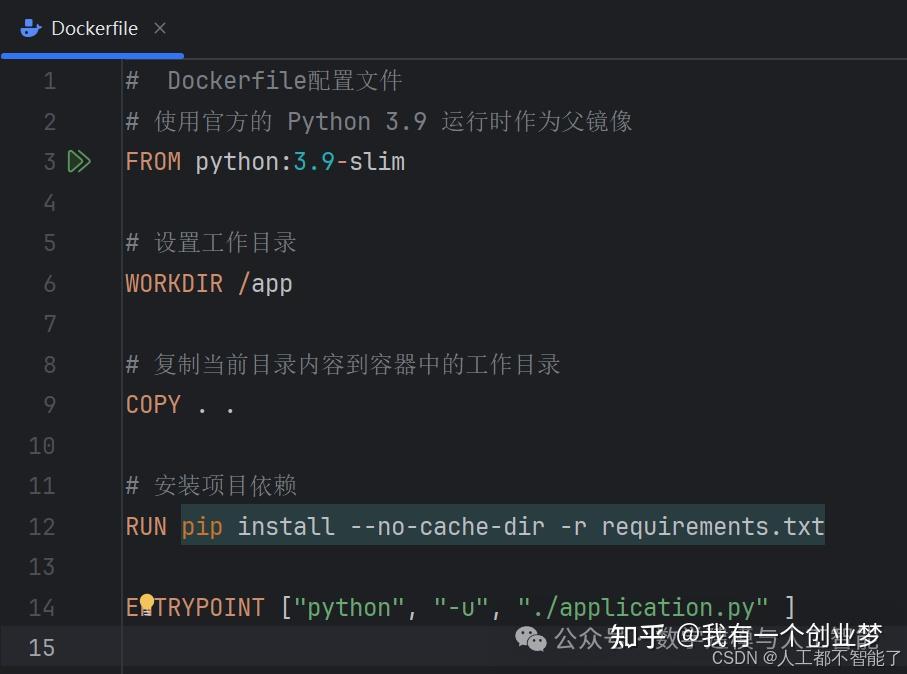
Task: Click line number 12 in the gutter
Action: (41, 527)
